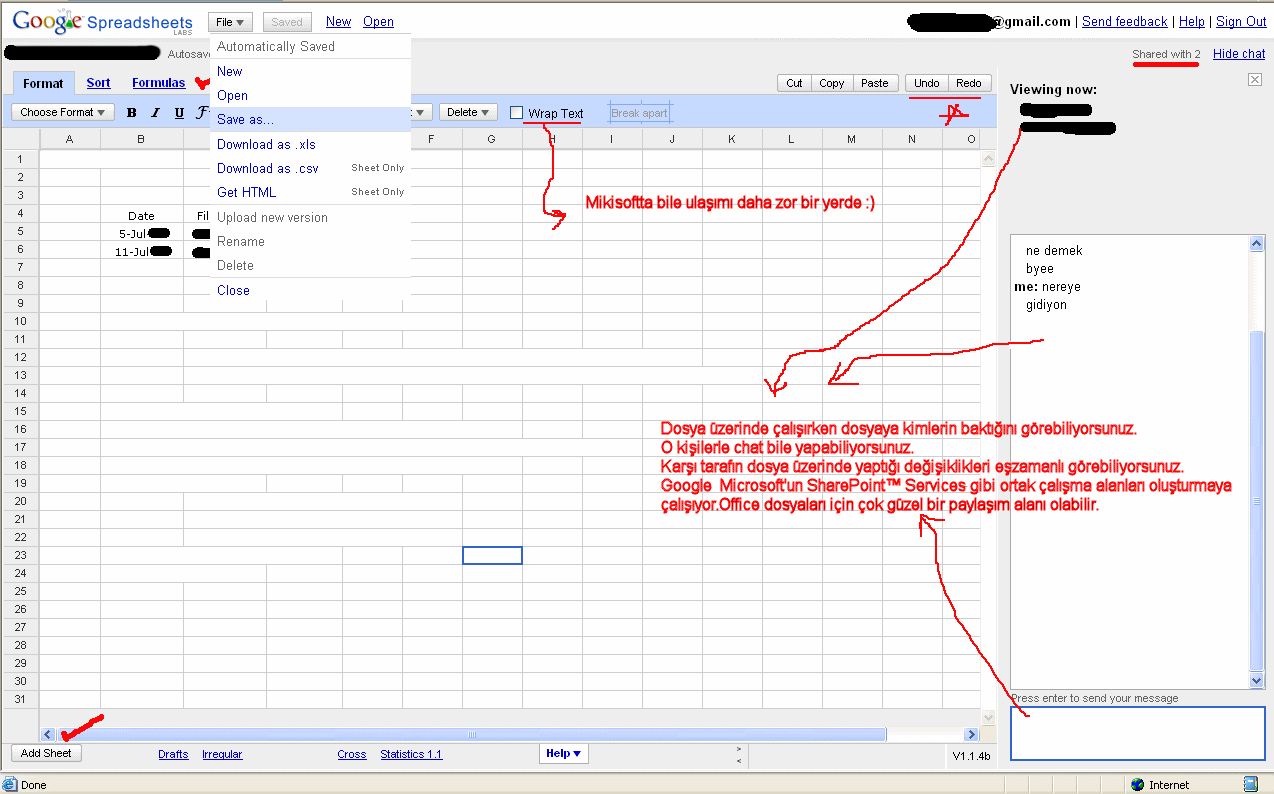Image resolution: width=1274 pixels, height=794 pixels.
Task: Click the Open link in the header
Action: pyautogui.click(x=378, y=22)
